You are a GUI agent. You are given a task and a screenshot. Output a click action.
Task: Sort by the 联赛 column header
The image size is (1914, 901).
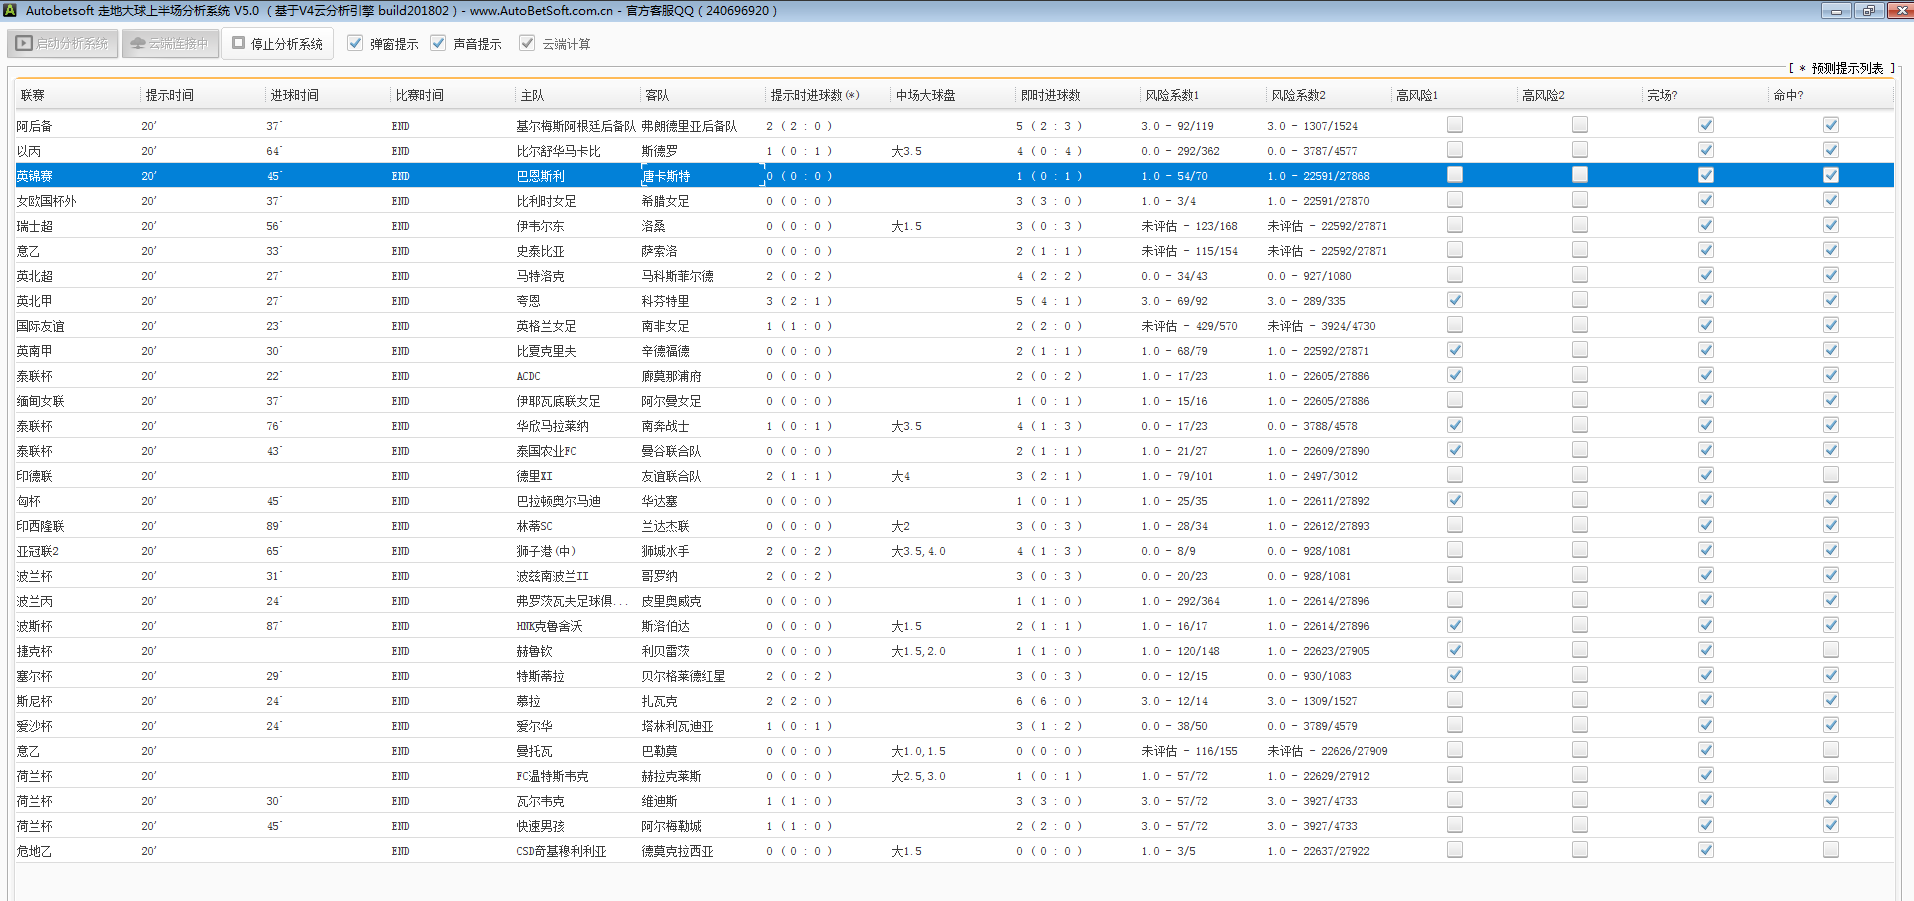[x=34, y=95]
